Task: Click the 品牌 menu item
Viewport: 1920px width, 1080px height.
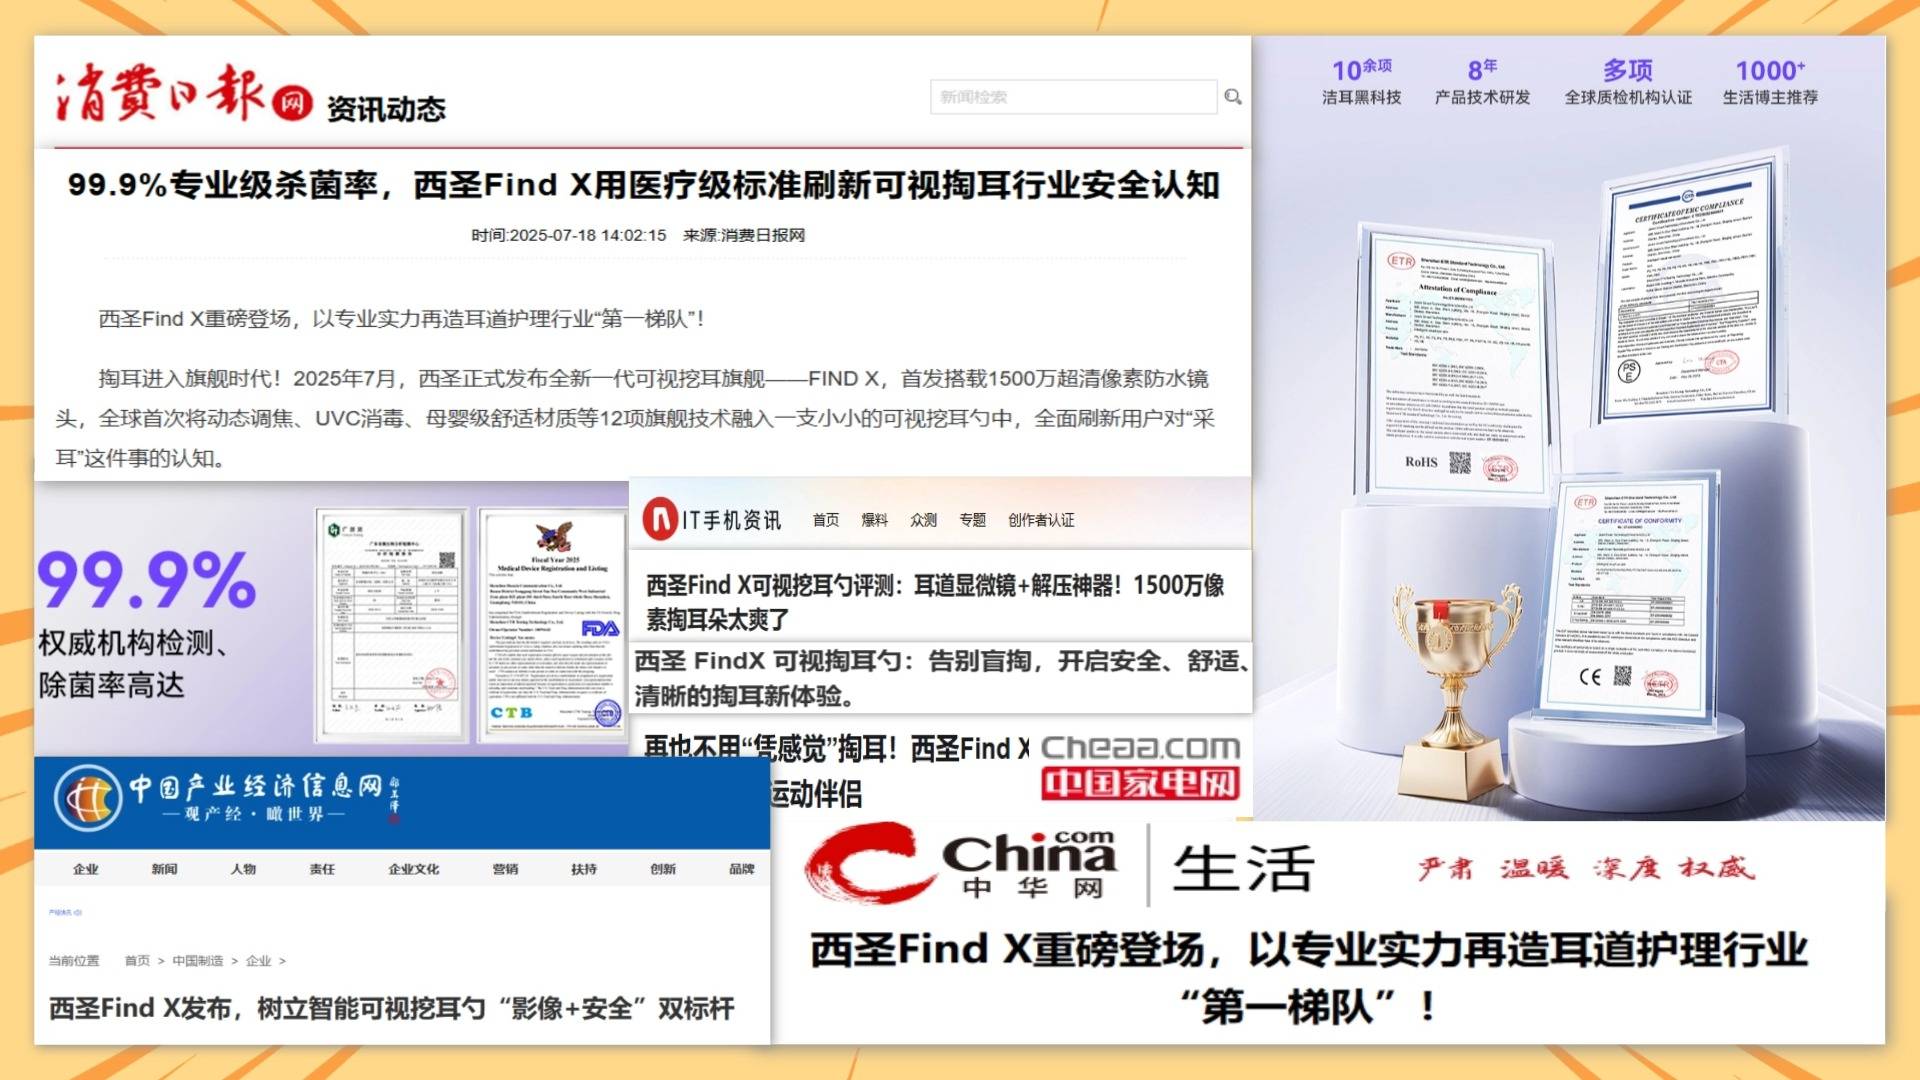Action: coord(741,869)
